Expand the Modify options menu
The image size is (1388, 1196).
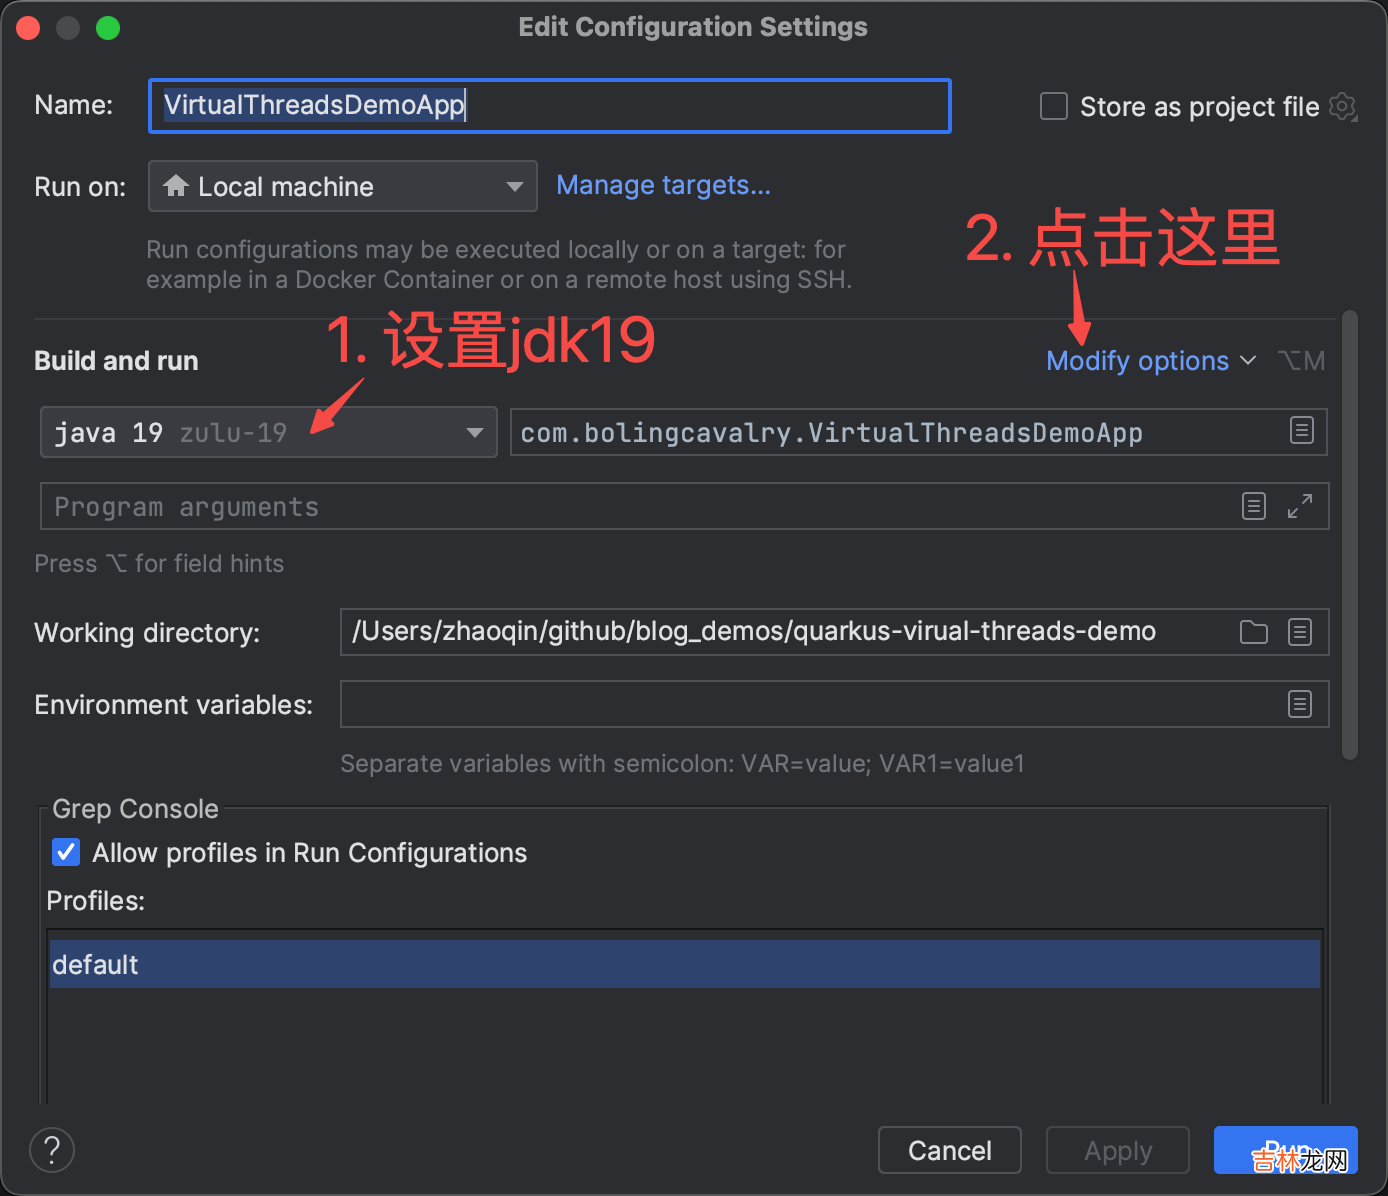point(1150,361)
